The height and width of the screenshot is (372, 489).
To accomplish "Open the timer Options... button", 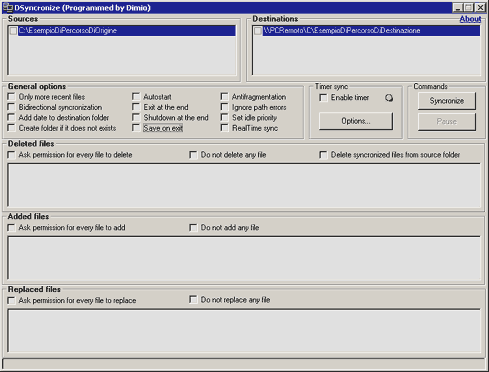I will point(356,121).
